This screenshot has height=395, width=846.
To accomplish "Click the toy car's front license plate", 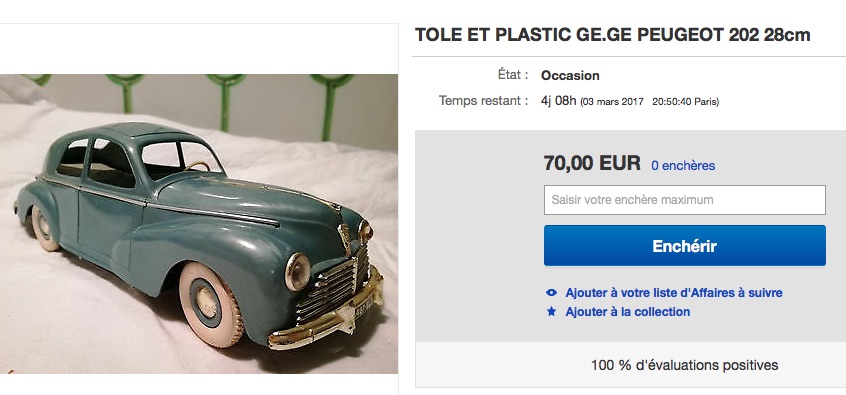I will point(363,310).
